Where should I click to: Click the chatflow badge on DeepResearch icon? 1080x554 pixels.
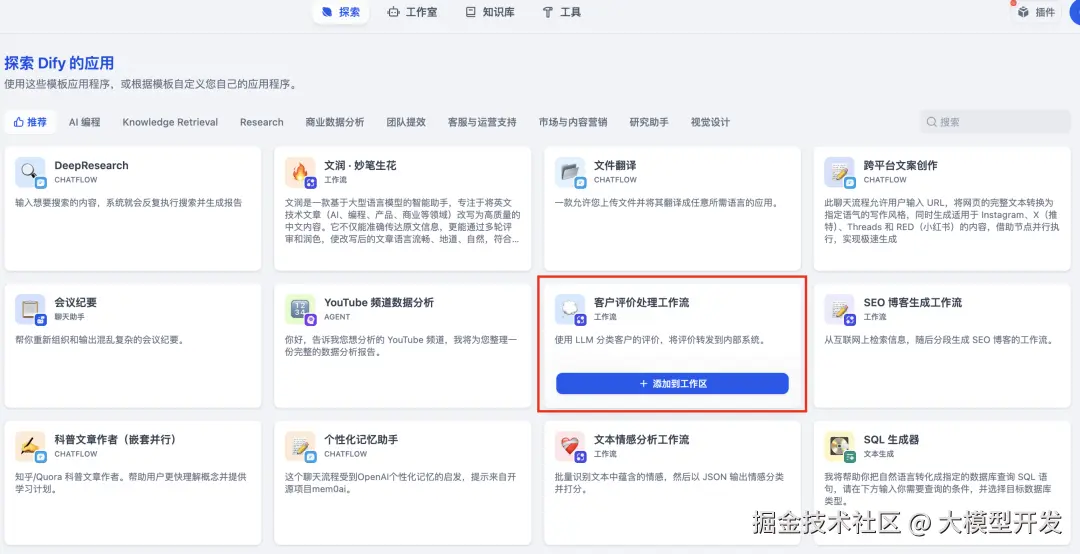(41, 183)
